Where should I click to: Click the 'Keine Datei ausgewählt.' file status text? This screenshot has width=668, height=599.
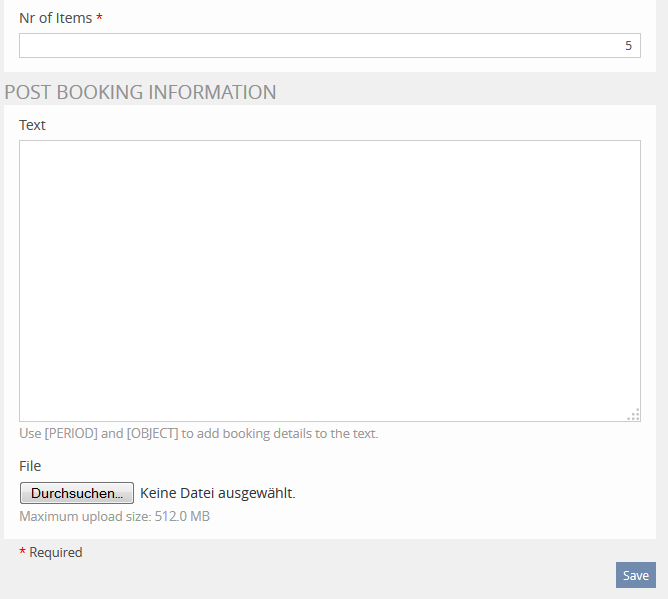[x=218, y=493]
